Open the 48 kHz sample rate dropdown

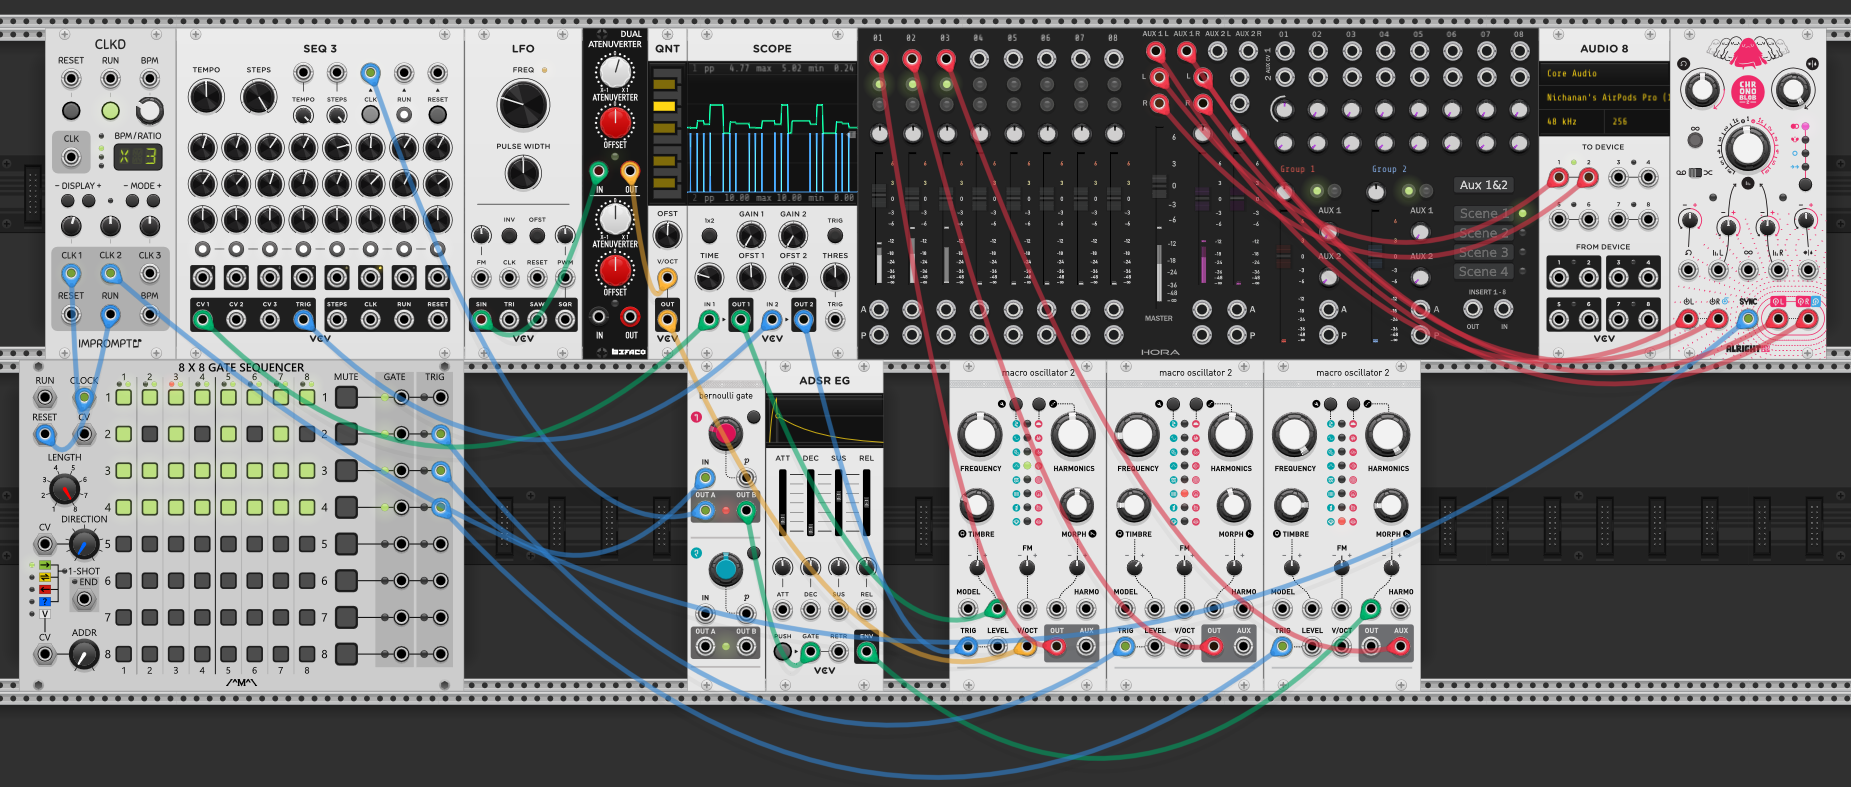(x=1571, y=121)
